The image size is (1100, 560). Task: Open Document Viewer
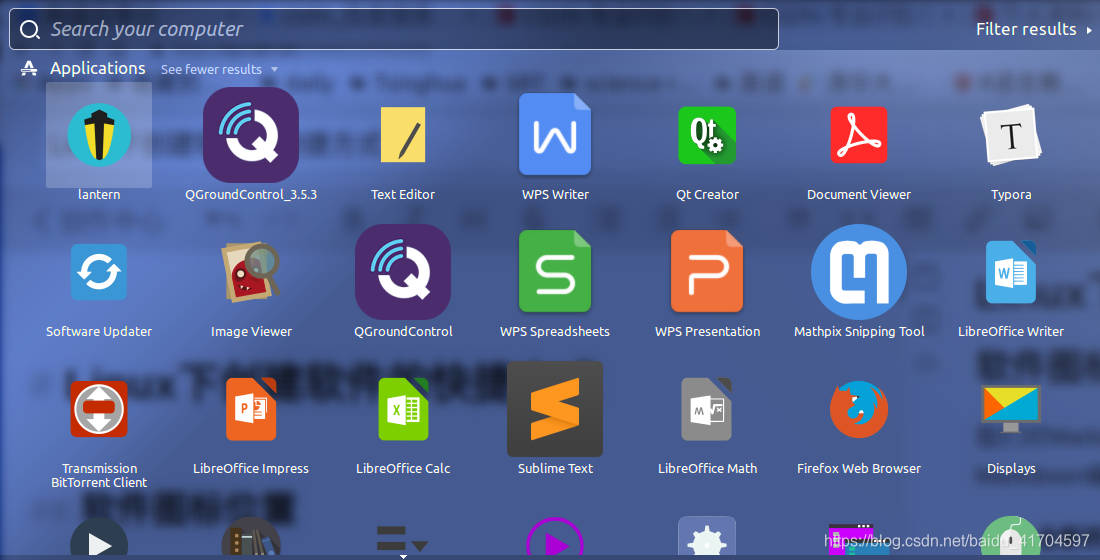859,135
